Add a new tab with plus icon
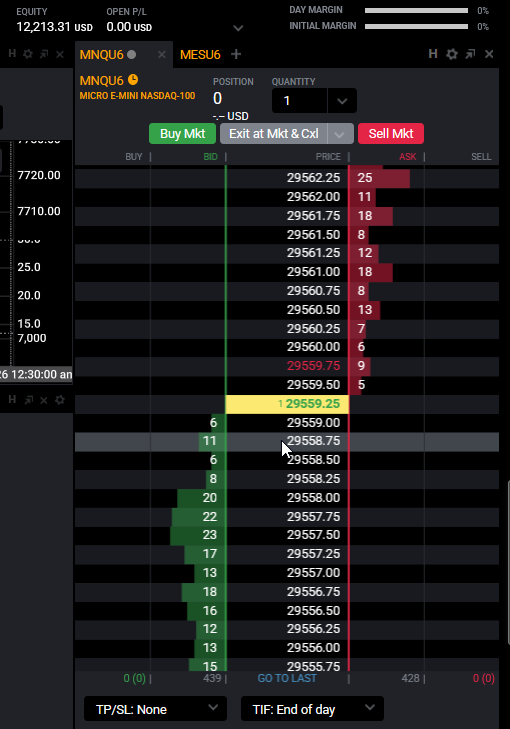This screenshot has height=729, width=510. pyautogui.click(x=236, y=54)
